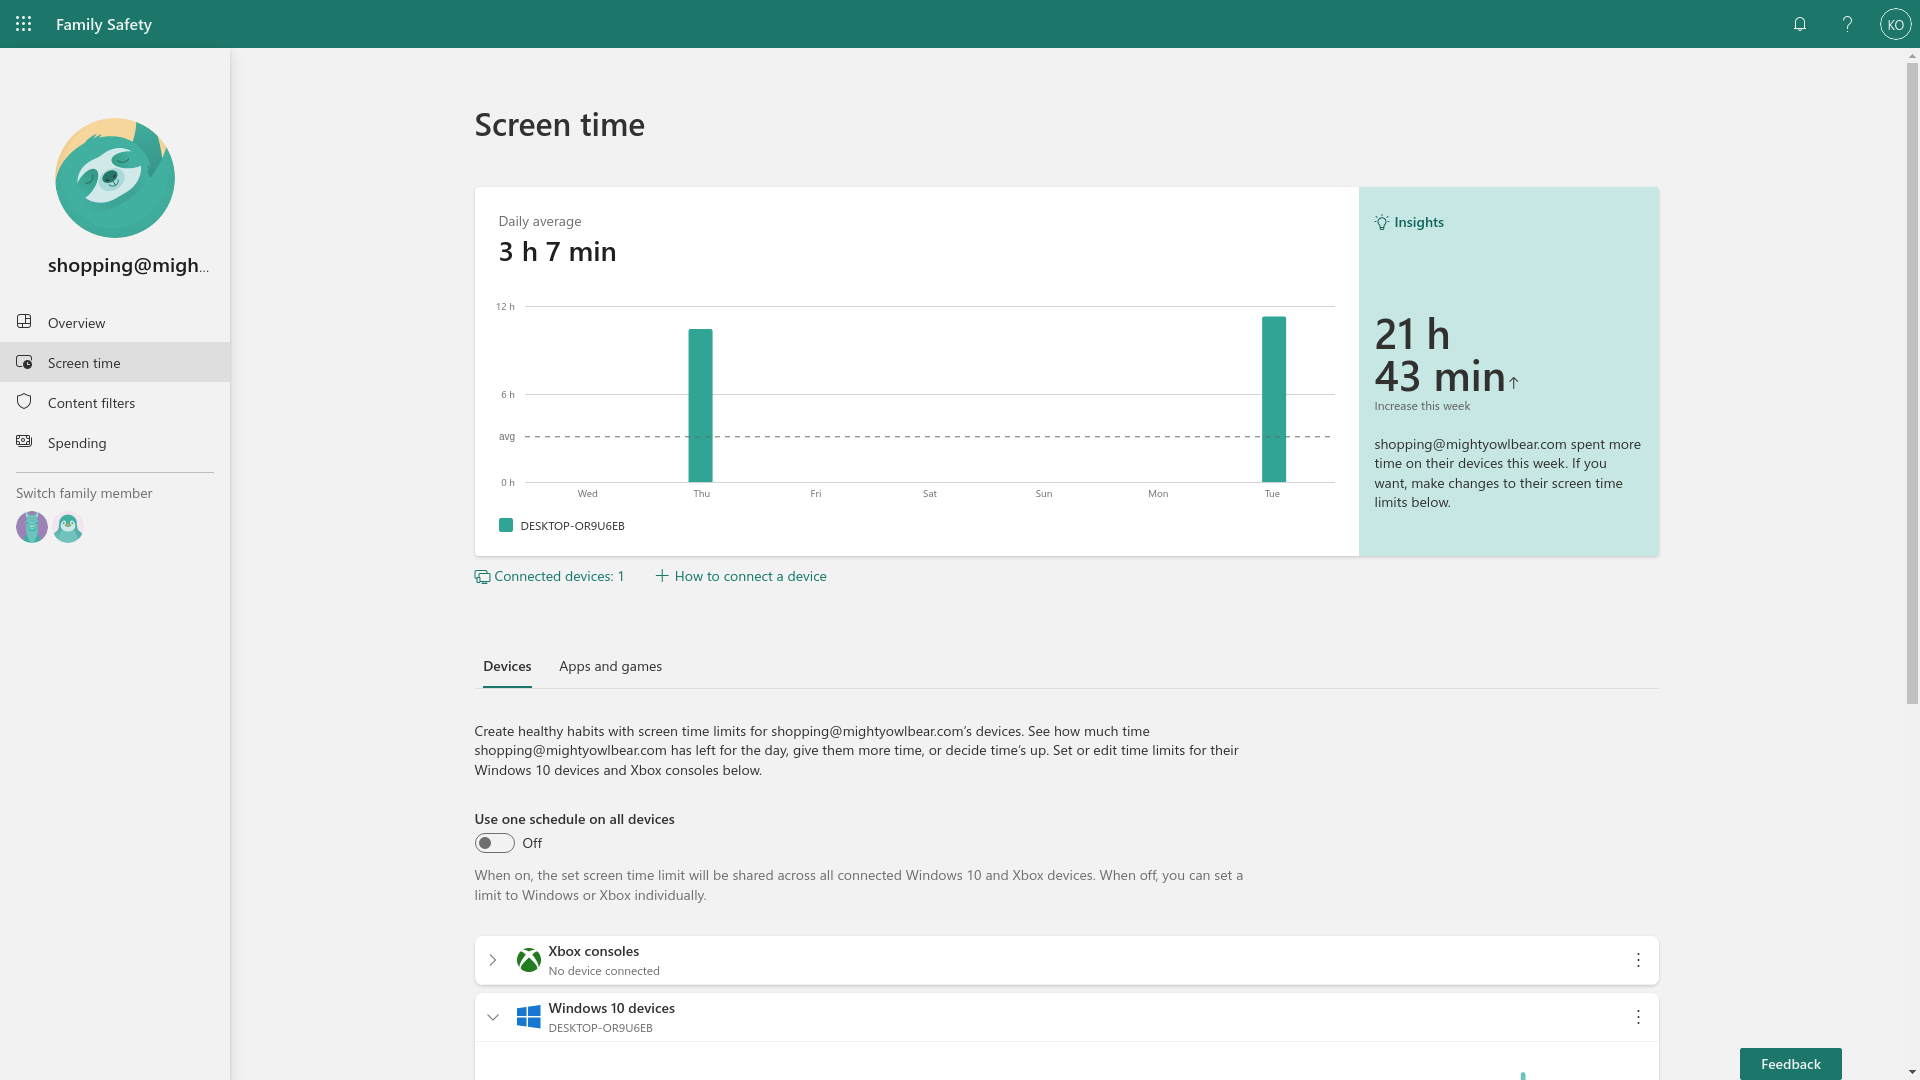Open more options for Xbox consoles
This screenshot has height=1080, width=1920.
tap(1638, 960)
